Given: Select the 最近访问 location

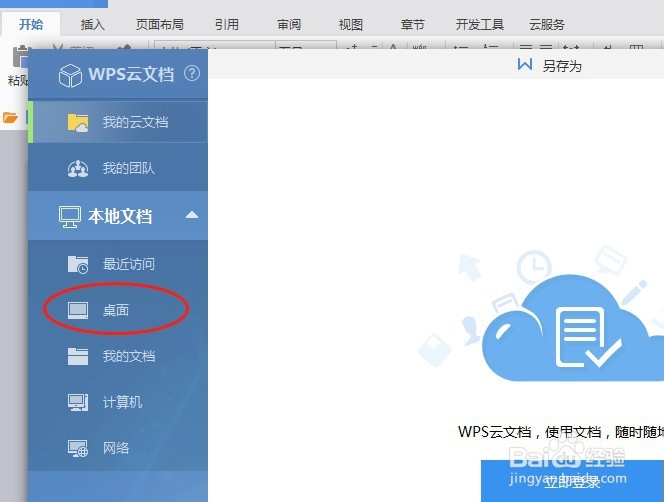Looking at the screenshot, I should [118, 264].
